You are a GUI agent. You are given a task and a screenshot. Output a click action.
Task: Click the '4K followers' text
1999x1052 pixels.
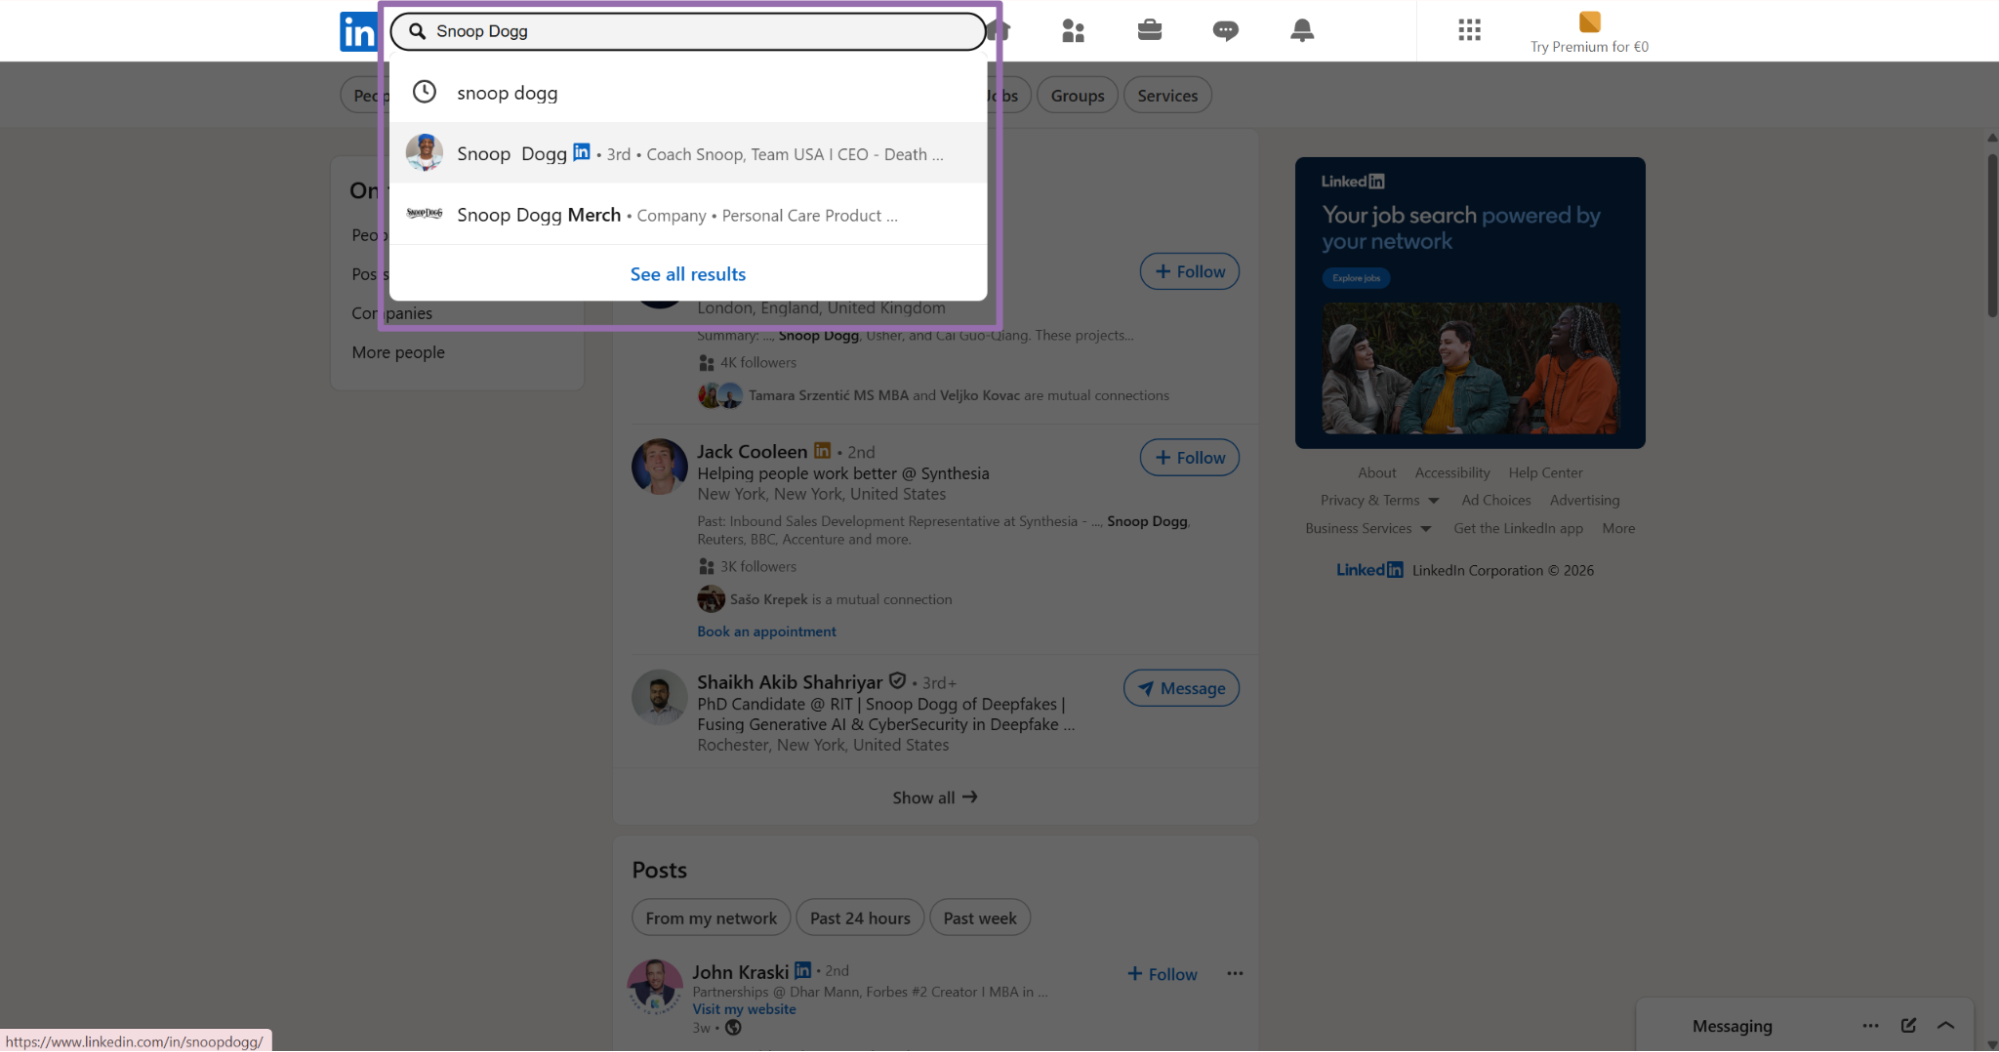coord(758,362)
